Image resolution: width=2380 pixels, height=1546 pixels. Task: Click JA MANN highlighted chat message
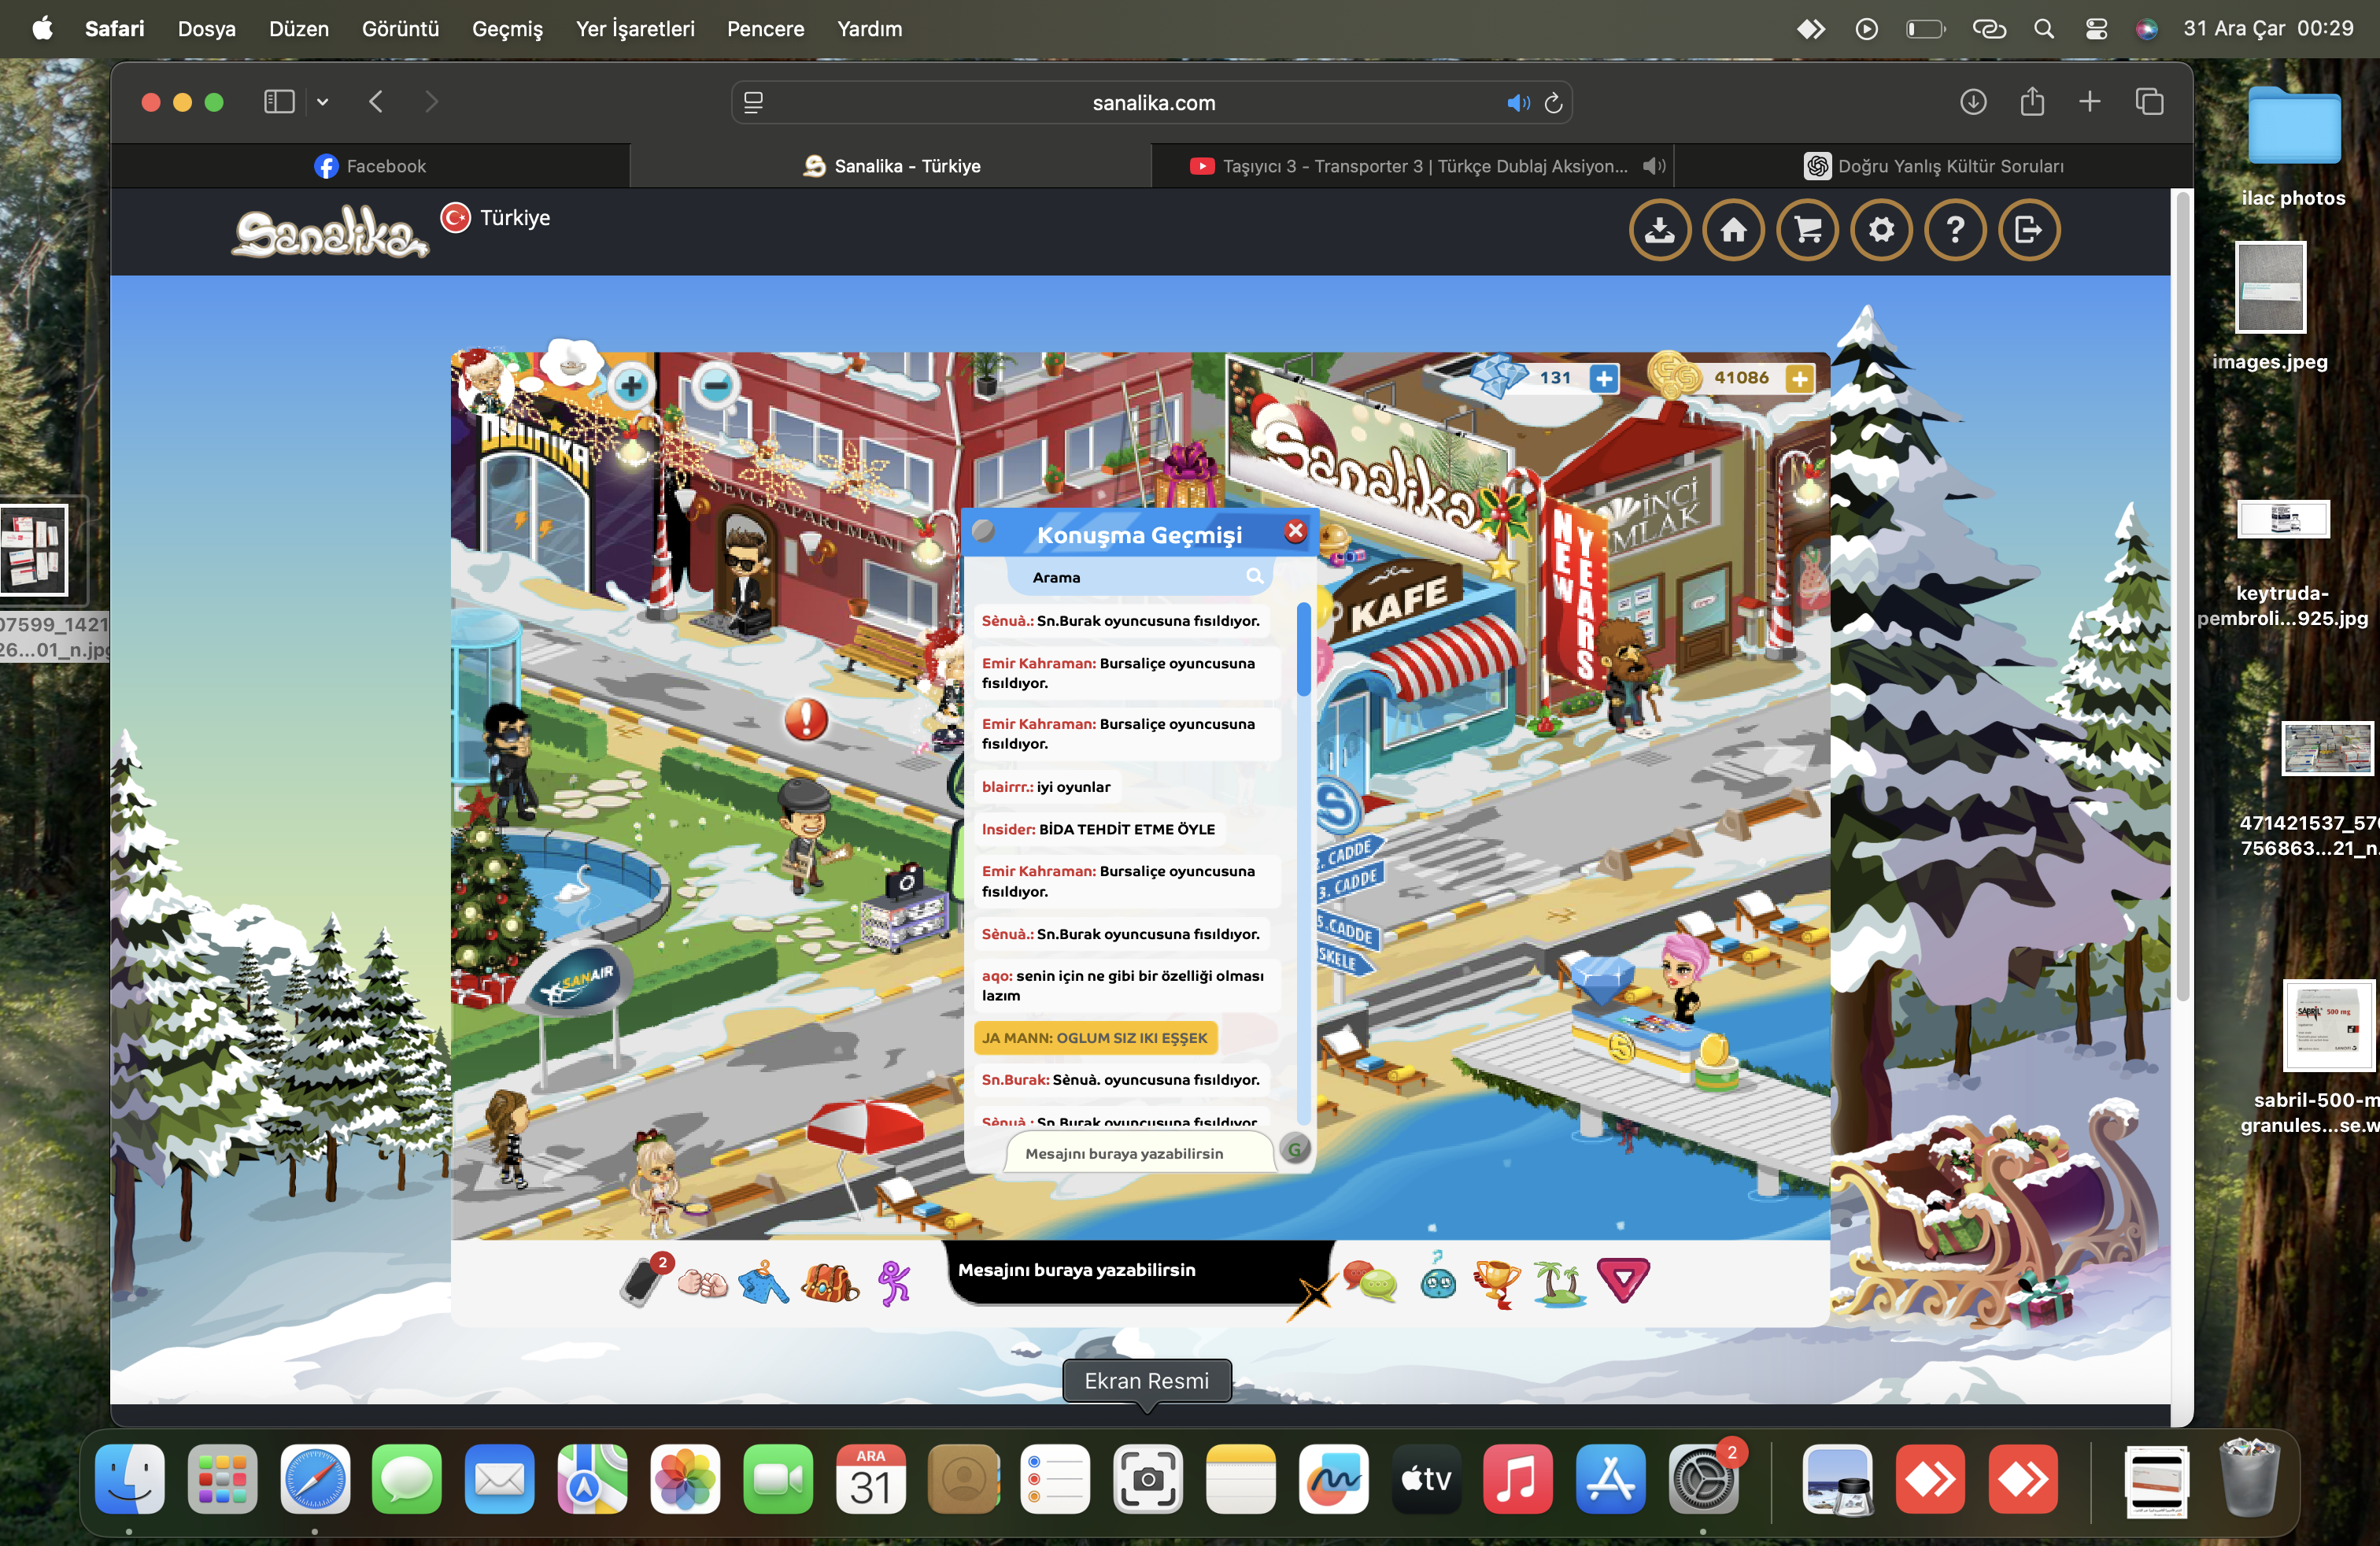pos(1095,1038)
